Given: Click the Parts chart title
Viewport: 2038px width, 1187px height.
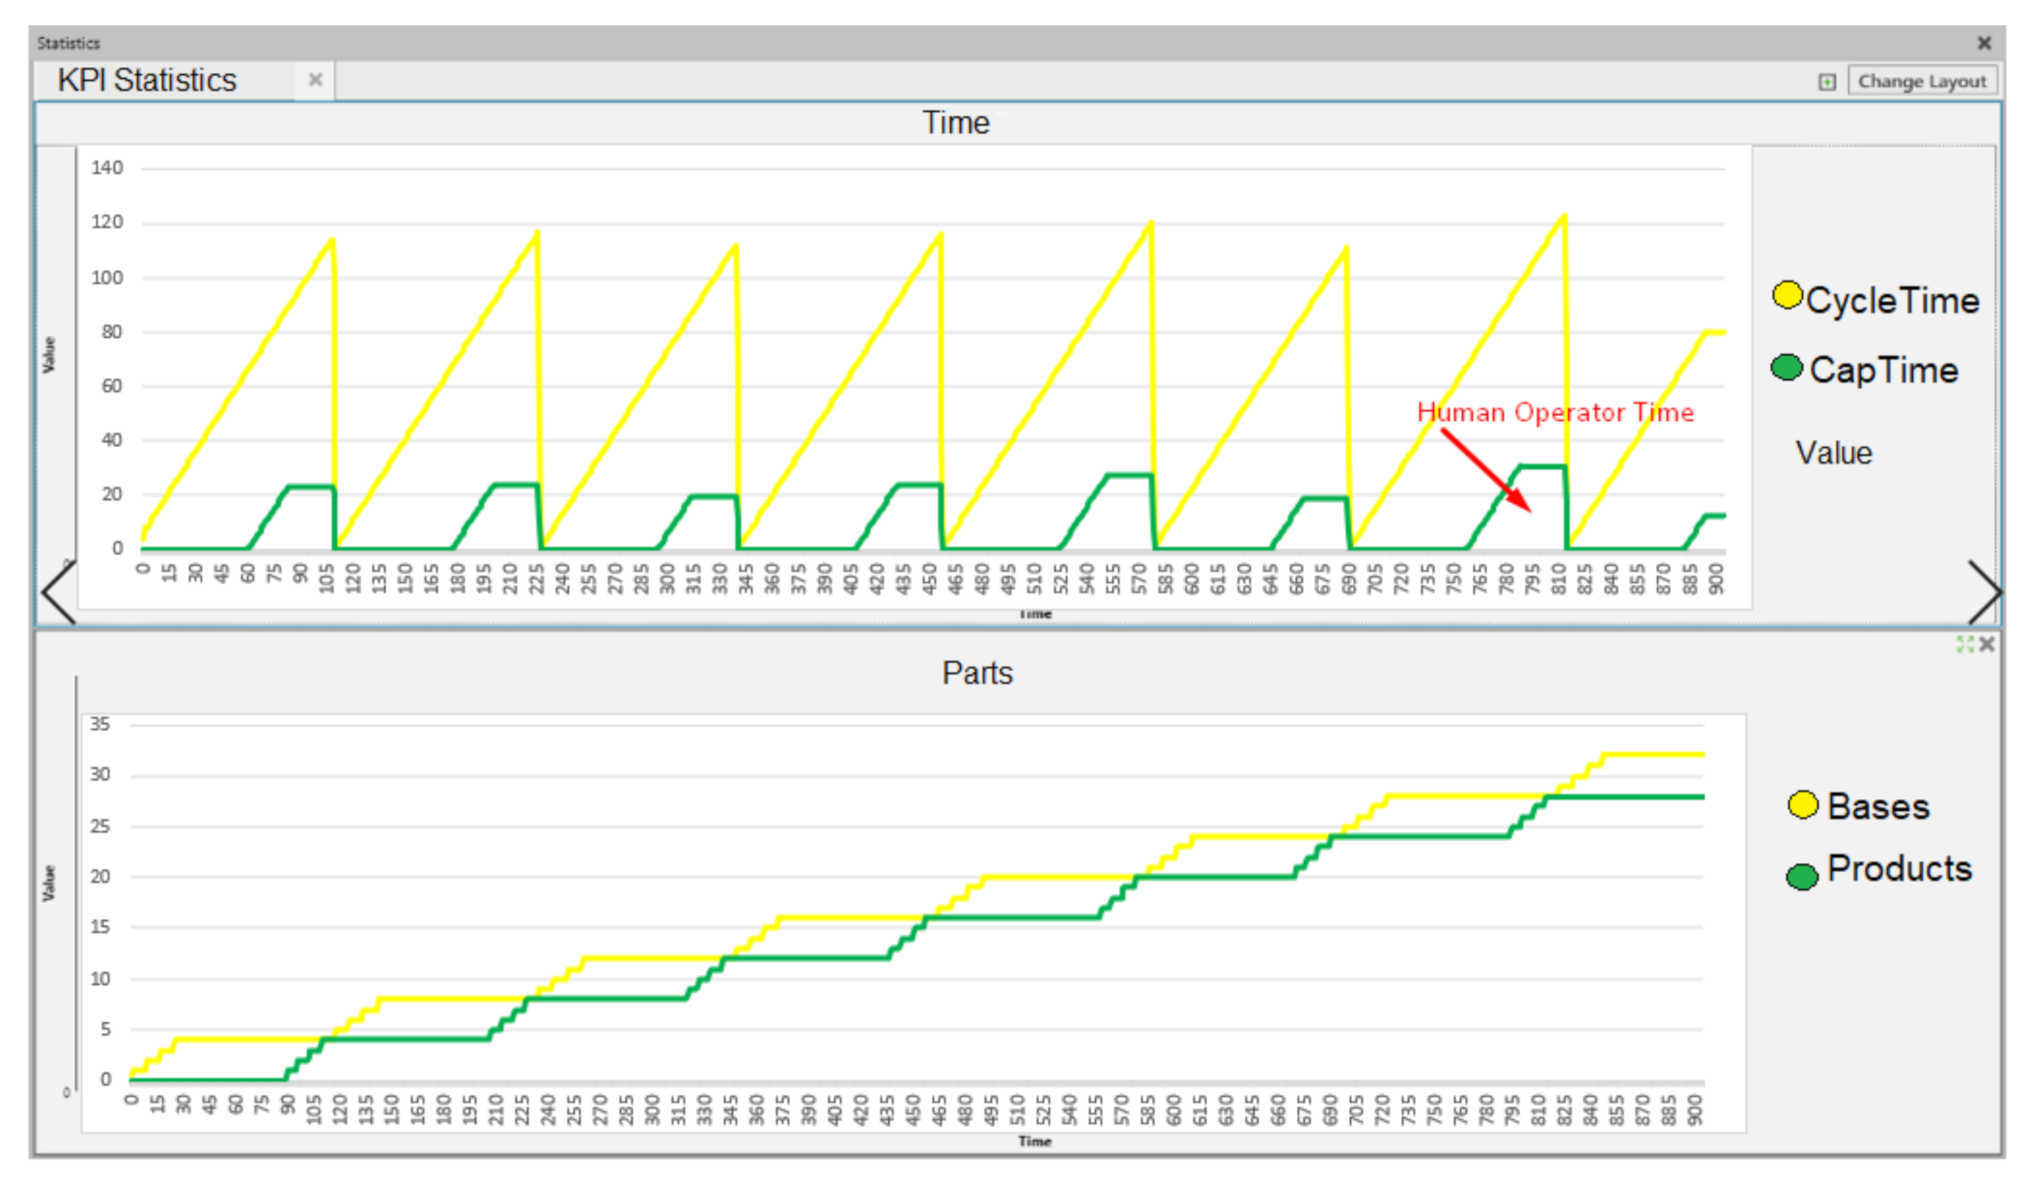Looking at the screenshot, I should point(977,673).
